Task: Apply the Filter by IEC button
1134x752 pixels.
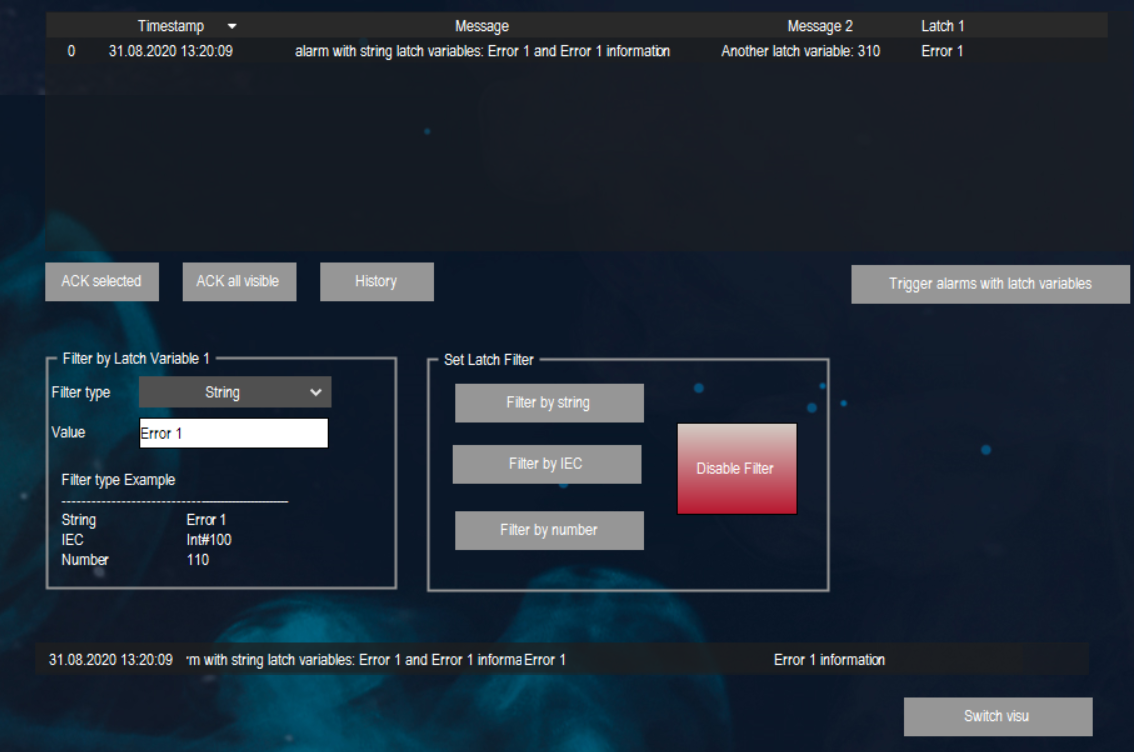Action: coord(546,464)
